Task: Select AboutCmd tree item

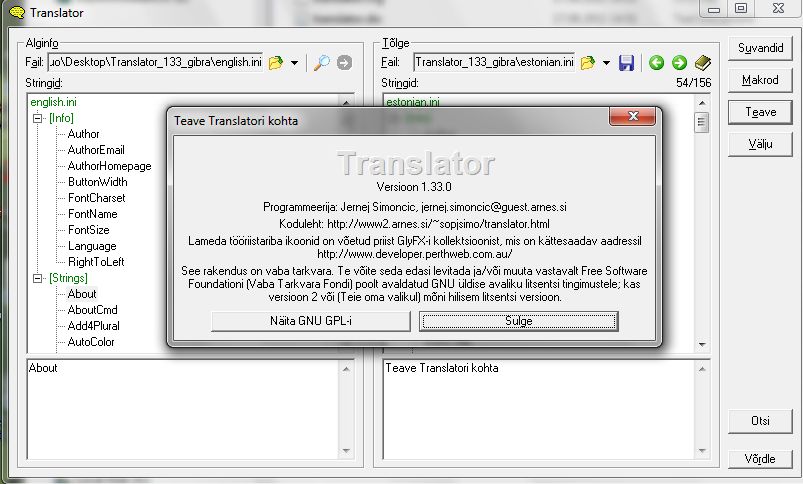Action: point(93,310)
